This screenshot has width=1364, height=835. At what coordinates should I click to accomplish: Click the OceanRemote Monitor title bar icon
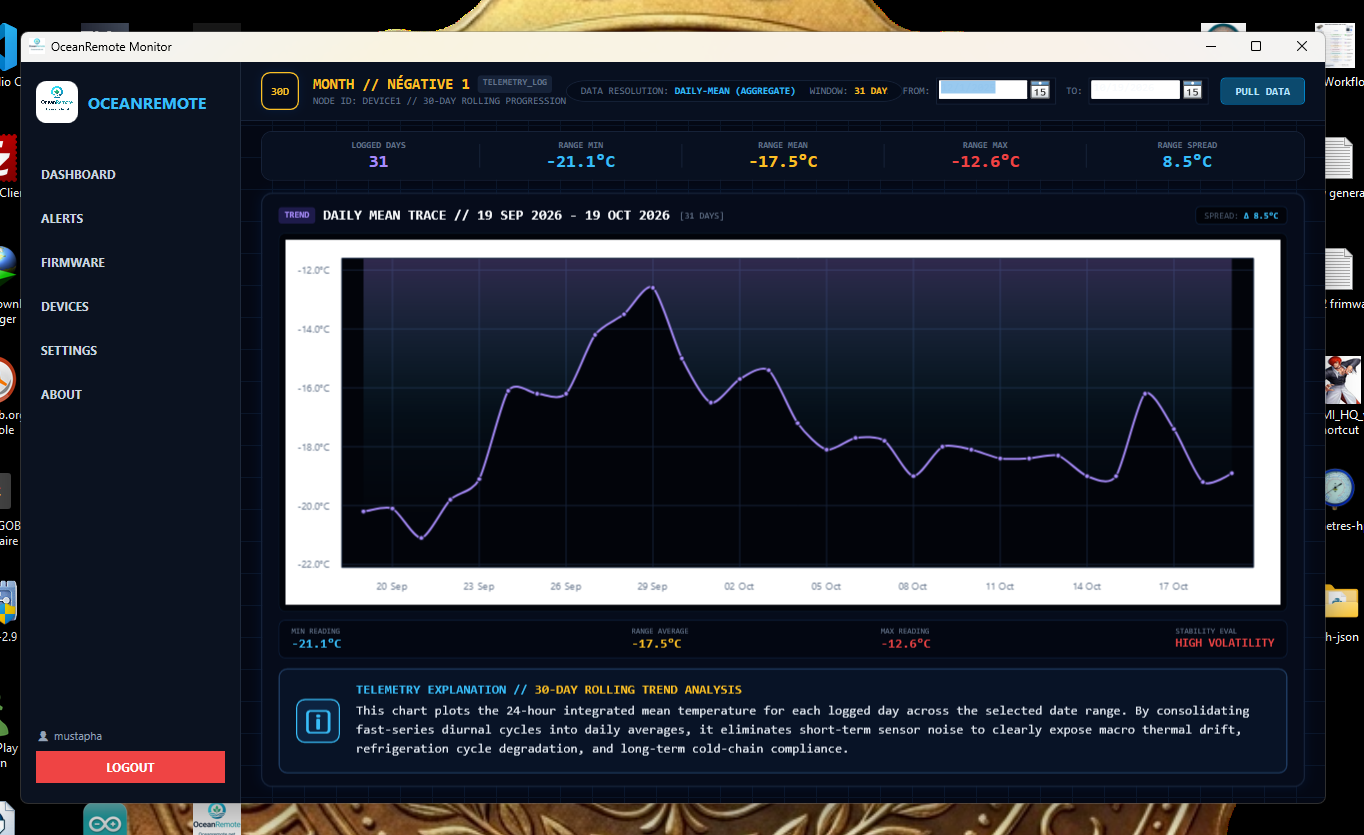click(x=37, y=46)
